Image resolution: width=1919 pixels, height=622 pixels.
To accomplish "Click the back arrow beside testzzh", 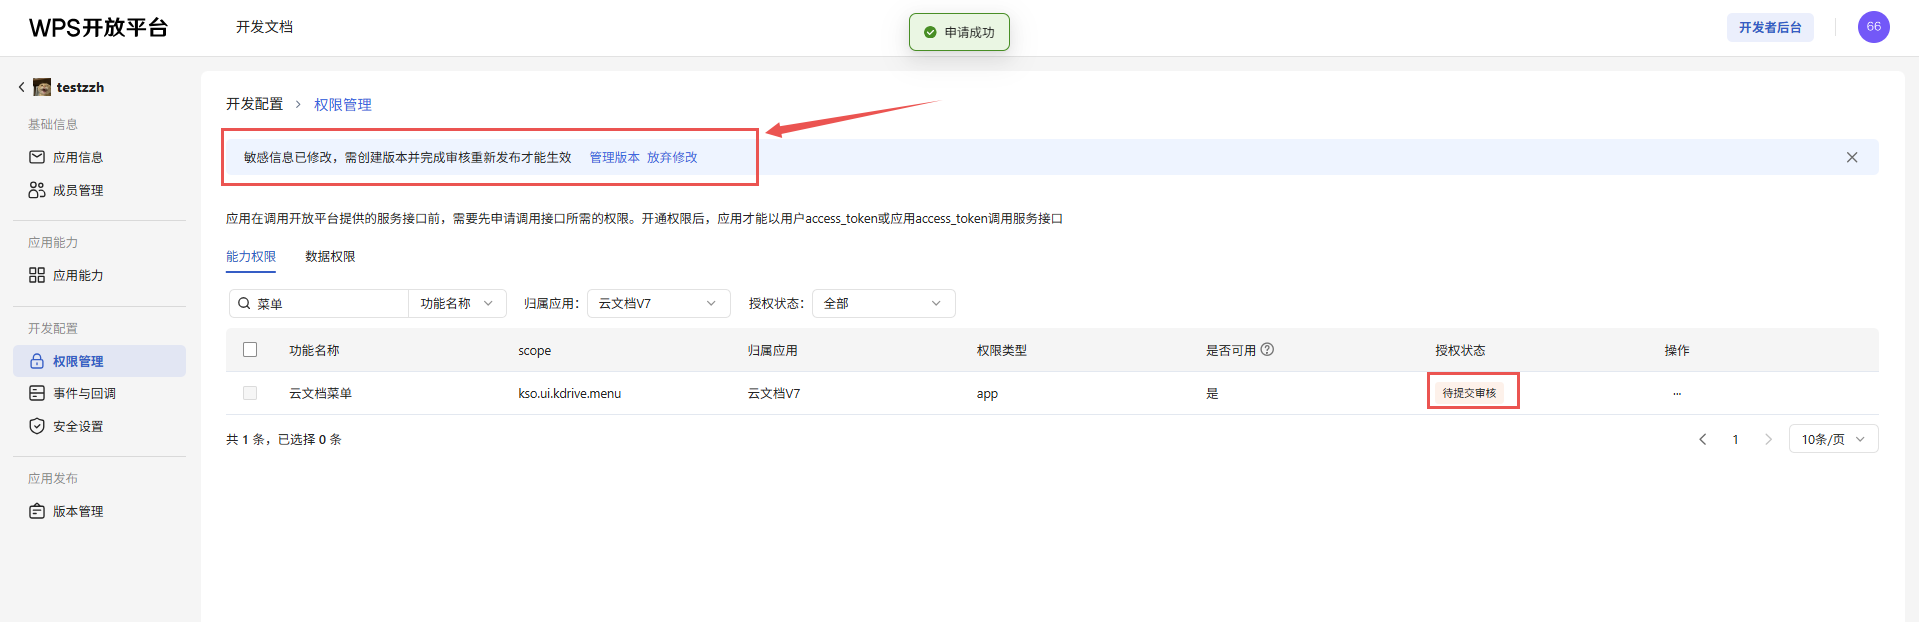I will (x=21, y=87).
